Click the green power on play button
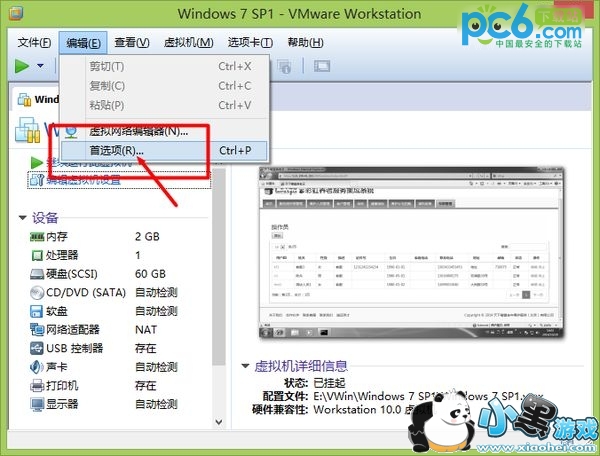This screenshot has height=456, width=600. [x=22, y=66]
